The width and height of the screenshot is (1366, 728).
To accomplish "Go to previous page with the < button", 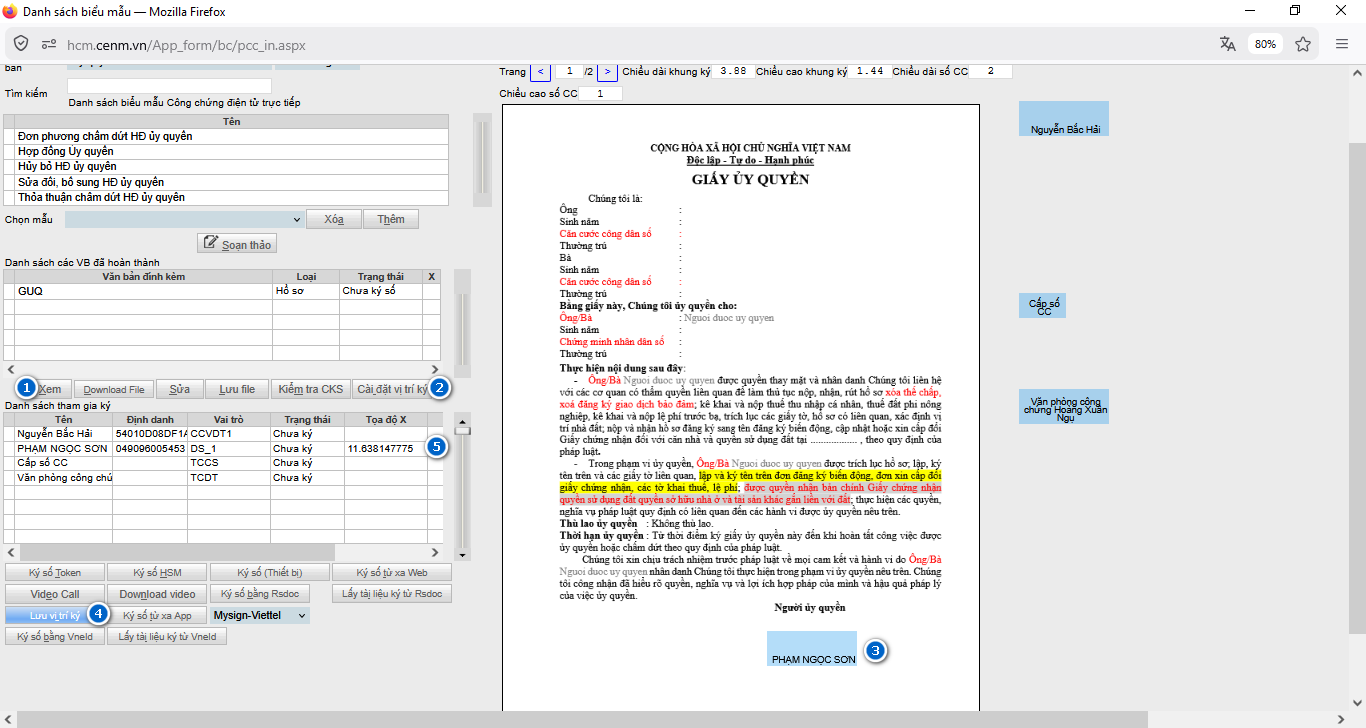I will click(540, 71).
